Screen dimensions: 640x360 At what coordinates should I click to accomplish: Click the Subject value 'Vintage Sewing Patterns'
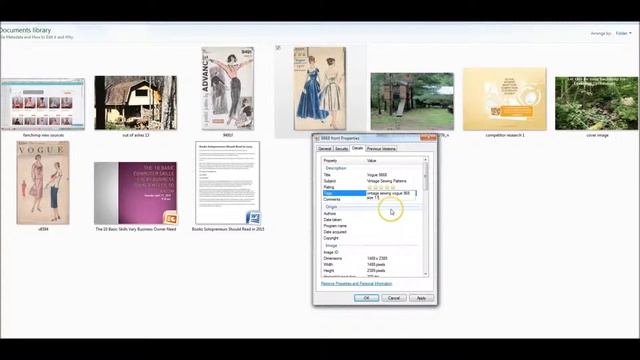coord(387,181)
